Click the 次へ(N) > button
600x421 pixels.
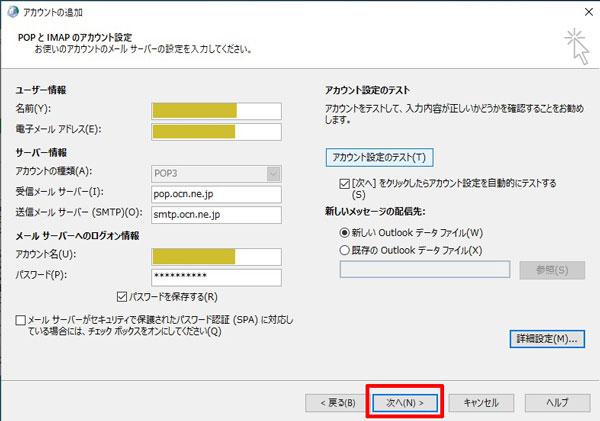click(404, 403)
